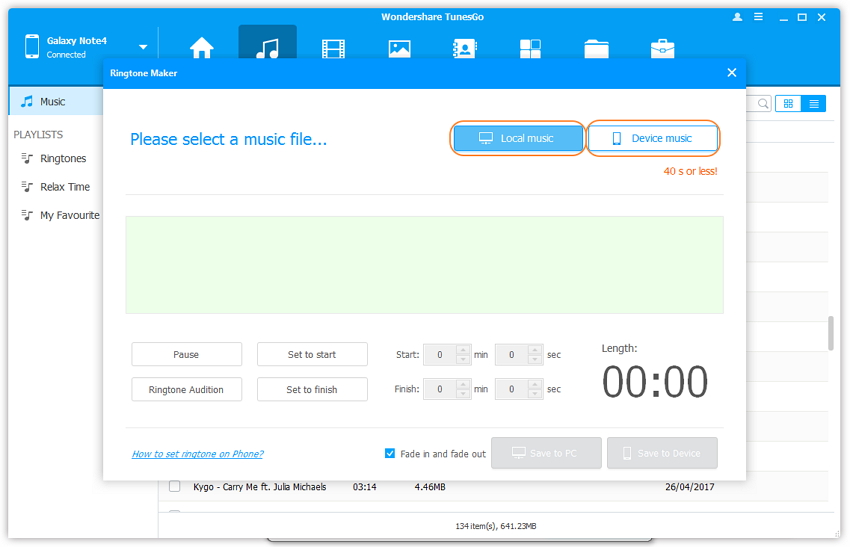This screenshot has height=547, width=850.
Task: Open the Photos picture icon
Action: click(x=399, y=48)
